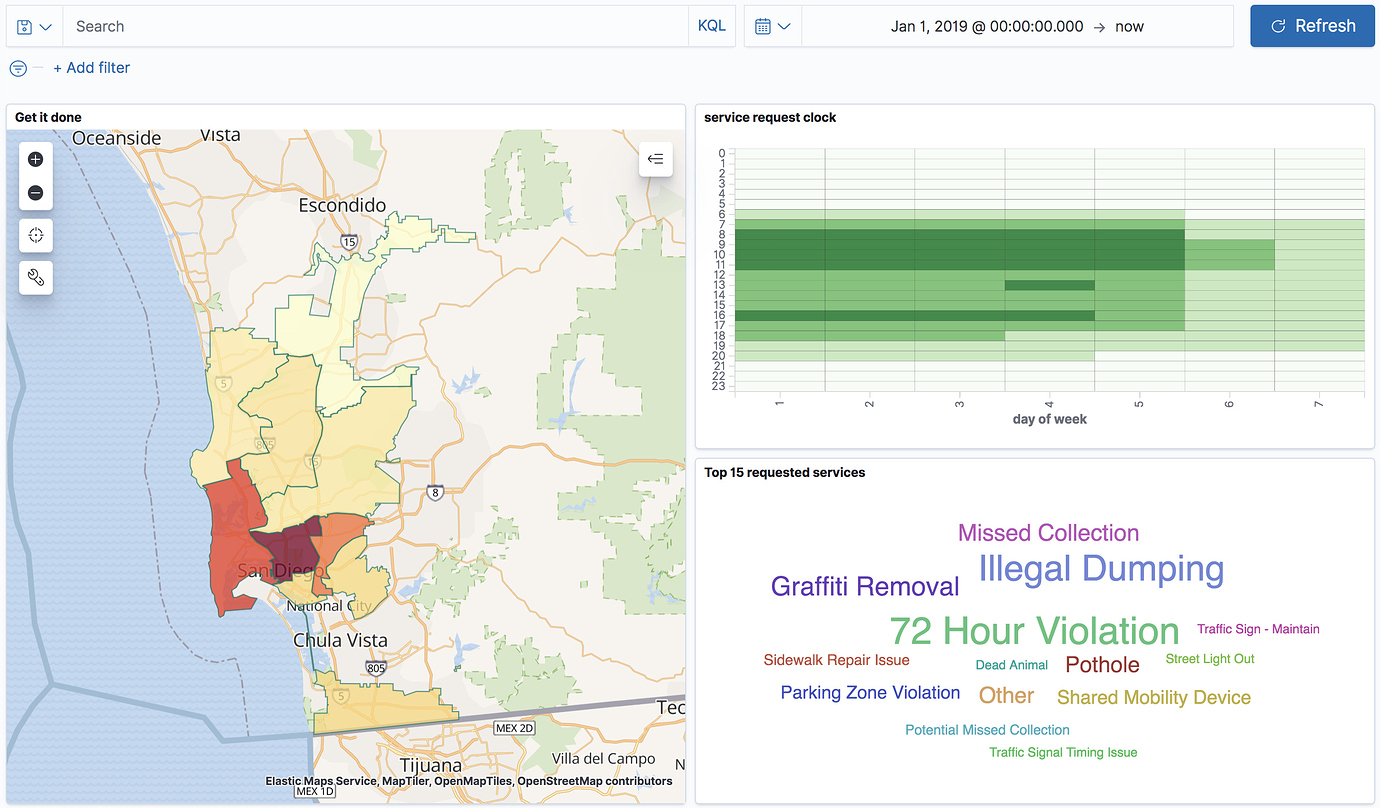
Task: Collapse the map legend with the arrow icon
Action: point(655,159)
